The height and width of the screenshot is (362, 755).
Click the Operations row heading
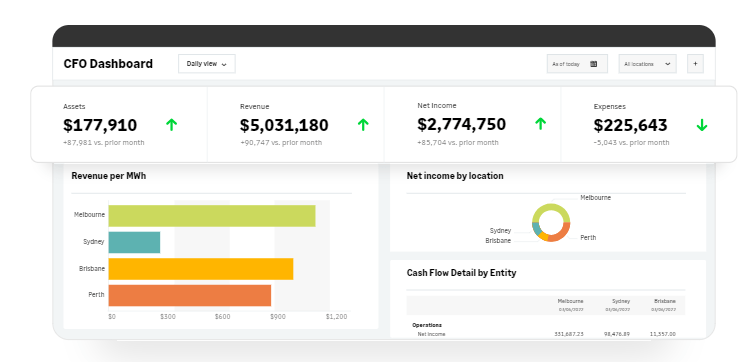tap(427, 325)
